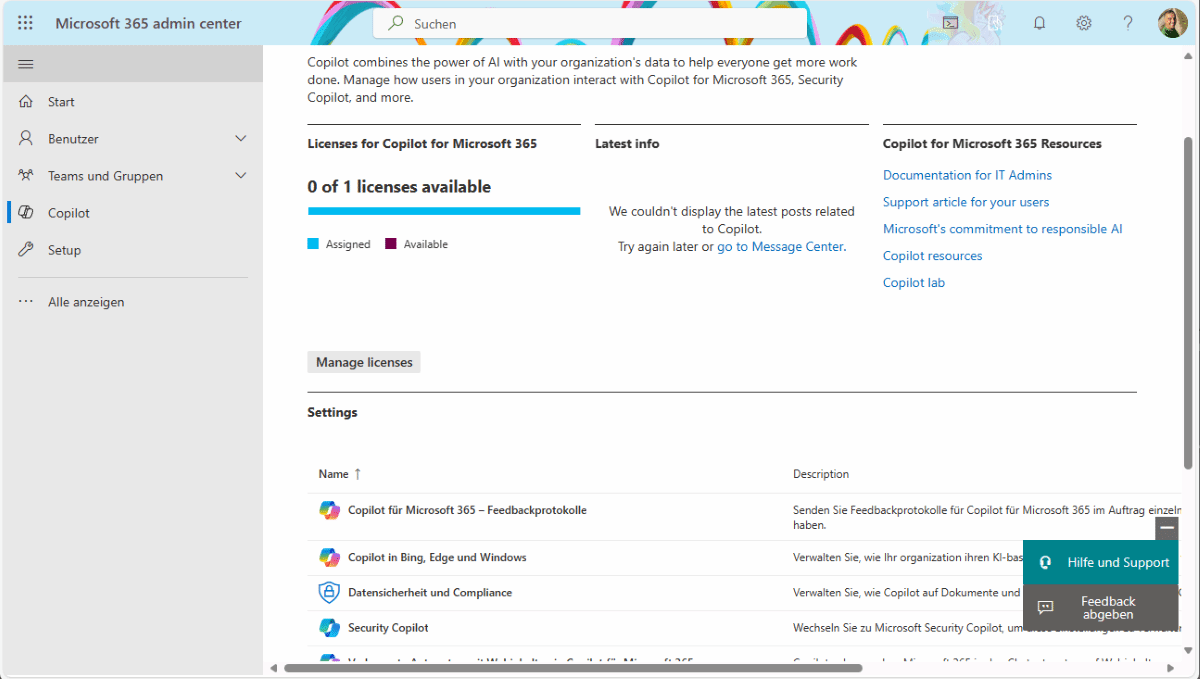Click the Manage licenses button
Viewport: 1200px width, 679px height.
pos(363,361)
